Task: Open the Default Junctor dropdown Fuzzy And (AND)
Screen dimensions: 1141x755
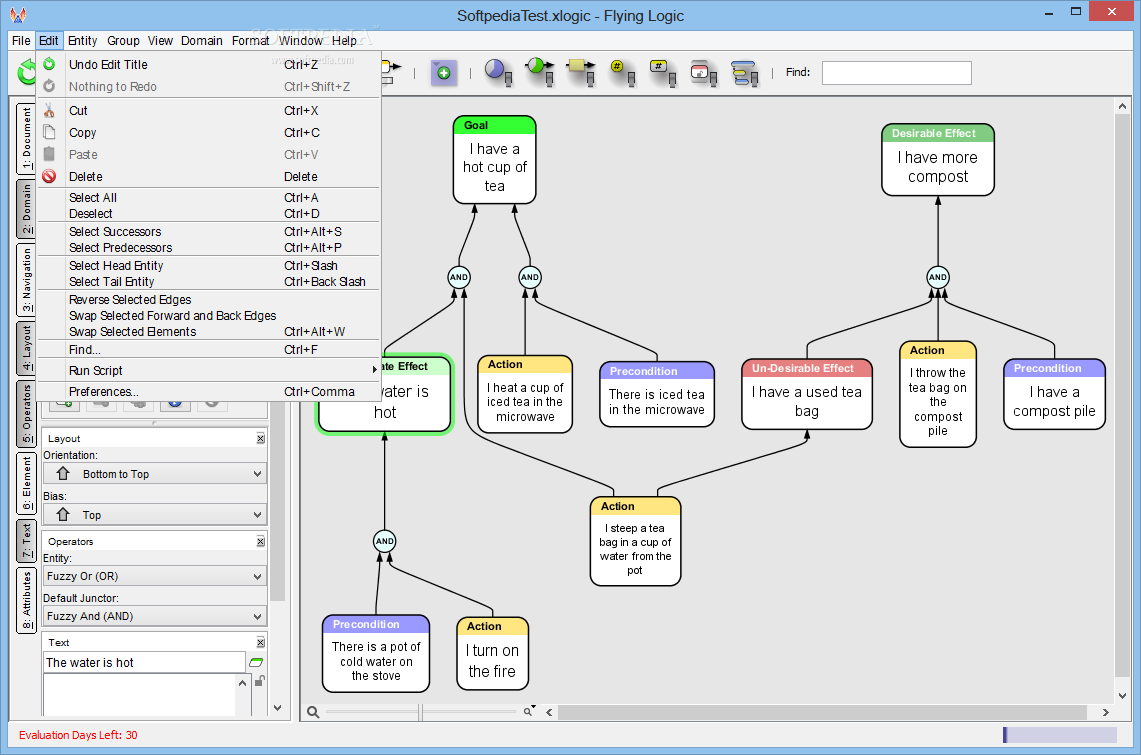Action: point(155,616)
